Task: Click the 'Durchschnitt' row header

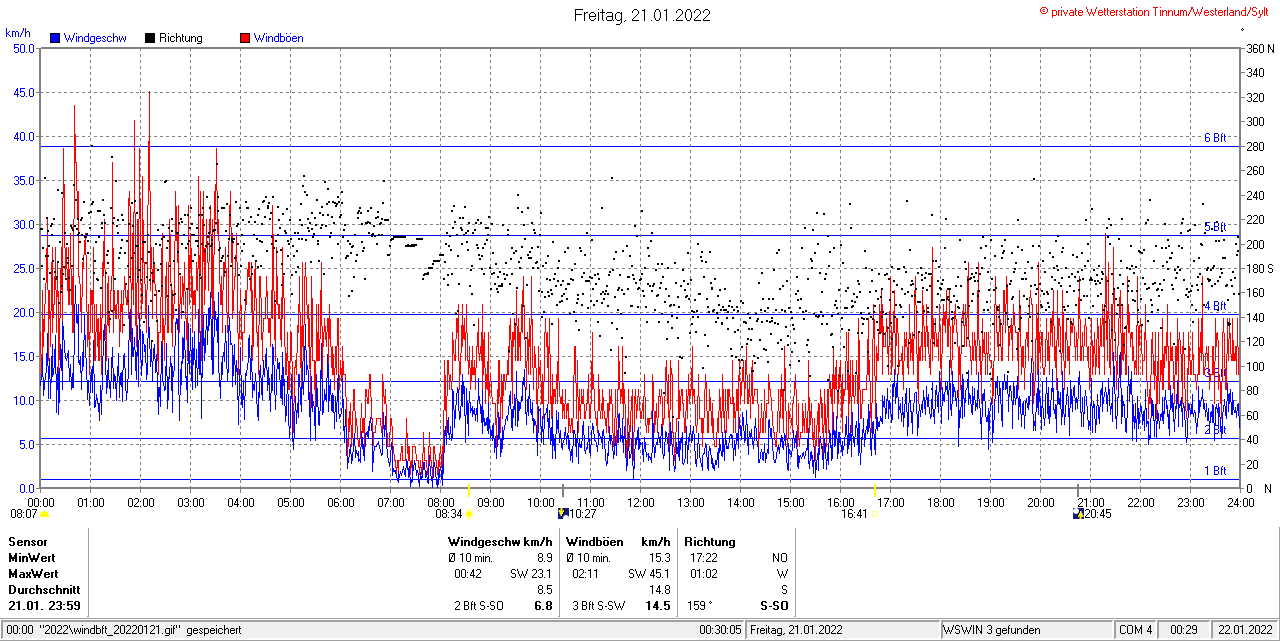Action: point(44,590)
